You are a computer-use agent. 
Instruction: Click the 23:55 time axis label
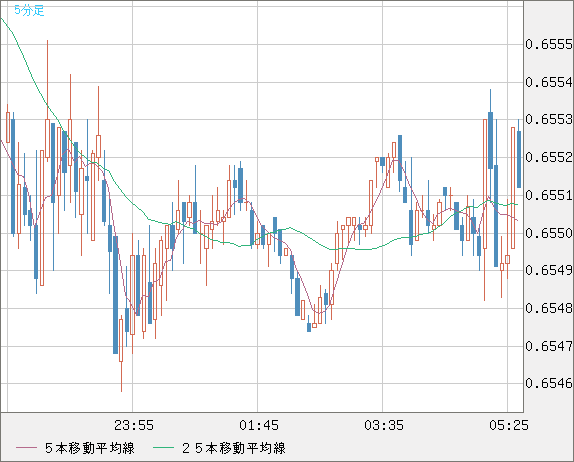134,425
